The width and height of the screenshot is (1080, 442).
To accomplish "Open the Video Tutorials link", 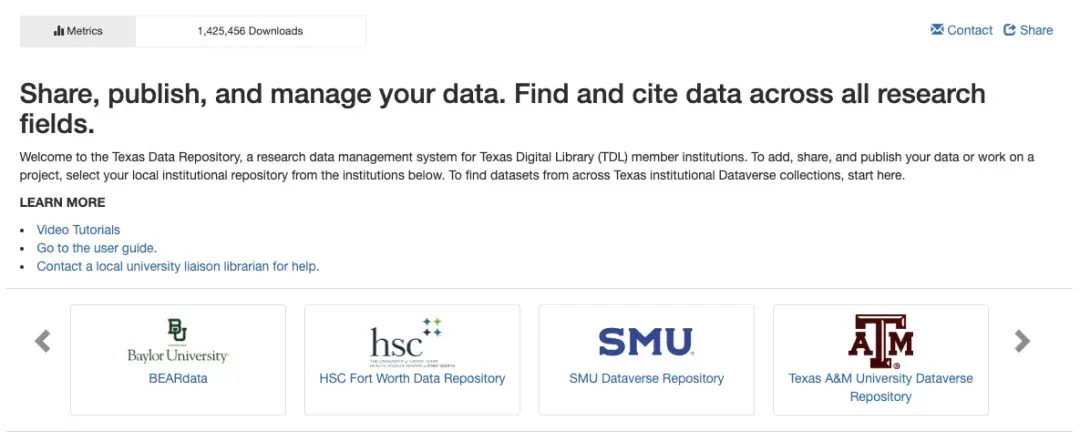I will [78, 230].
